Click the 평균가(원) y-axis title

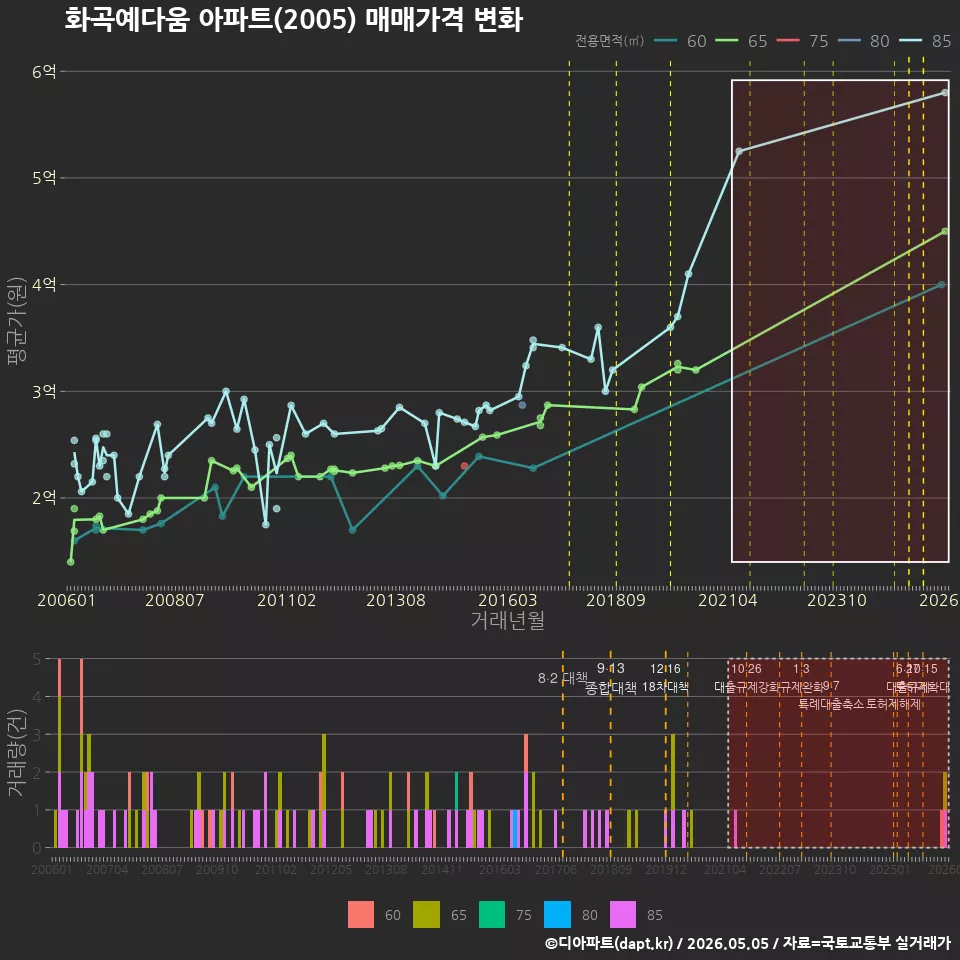point(17,321)
